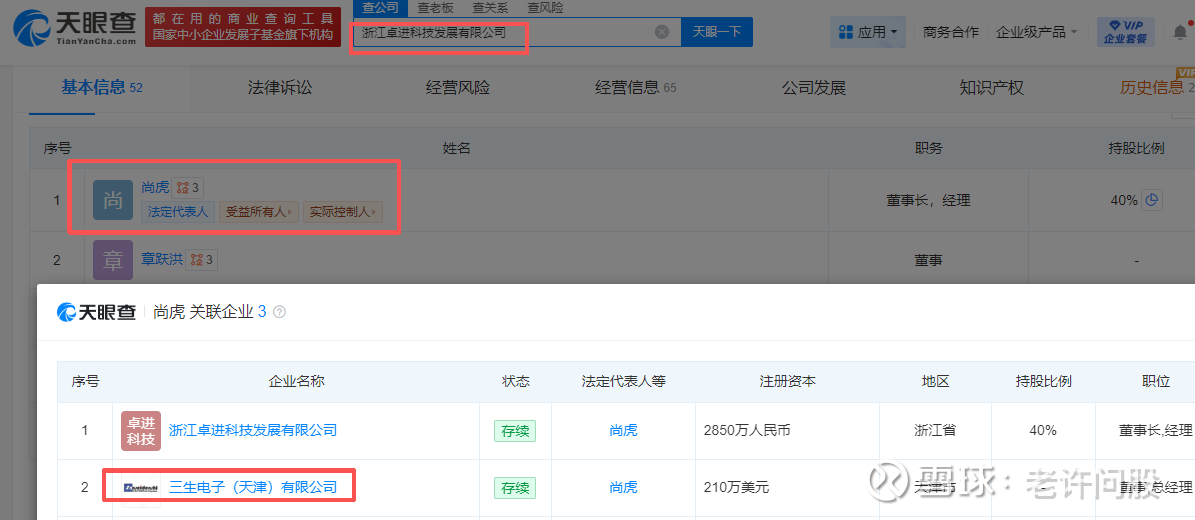This screenshot has height=520, width=1195.
Task: Click the 注册资本 column header
Action: pyautogui.click(x=787, y=380)
